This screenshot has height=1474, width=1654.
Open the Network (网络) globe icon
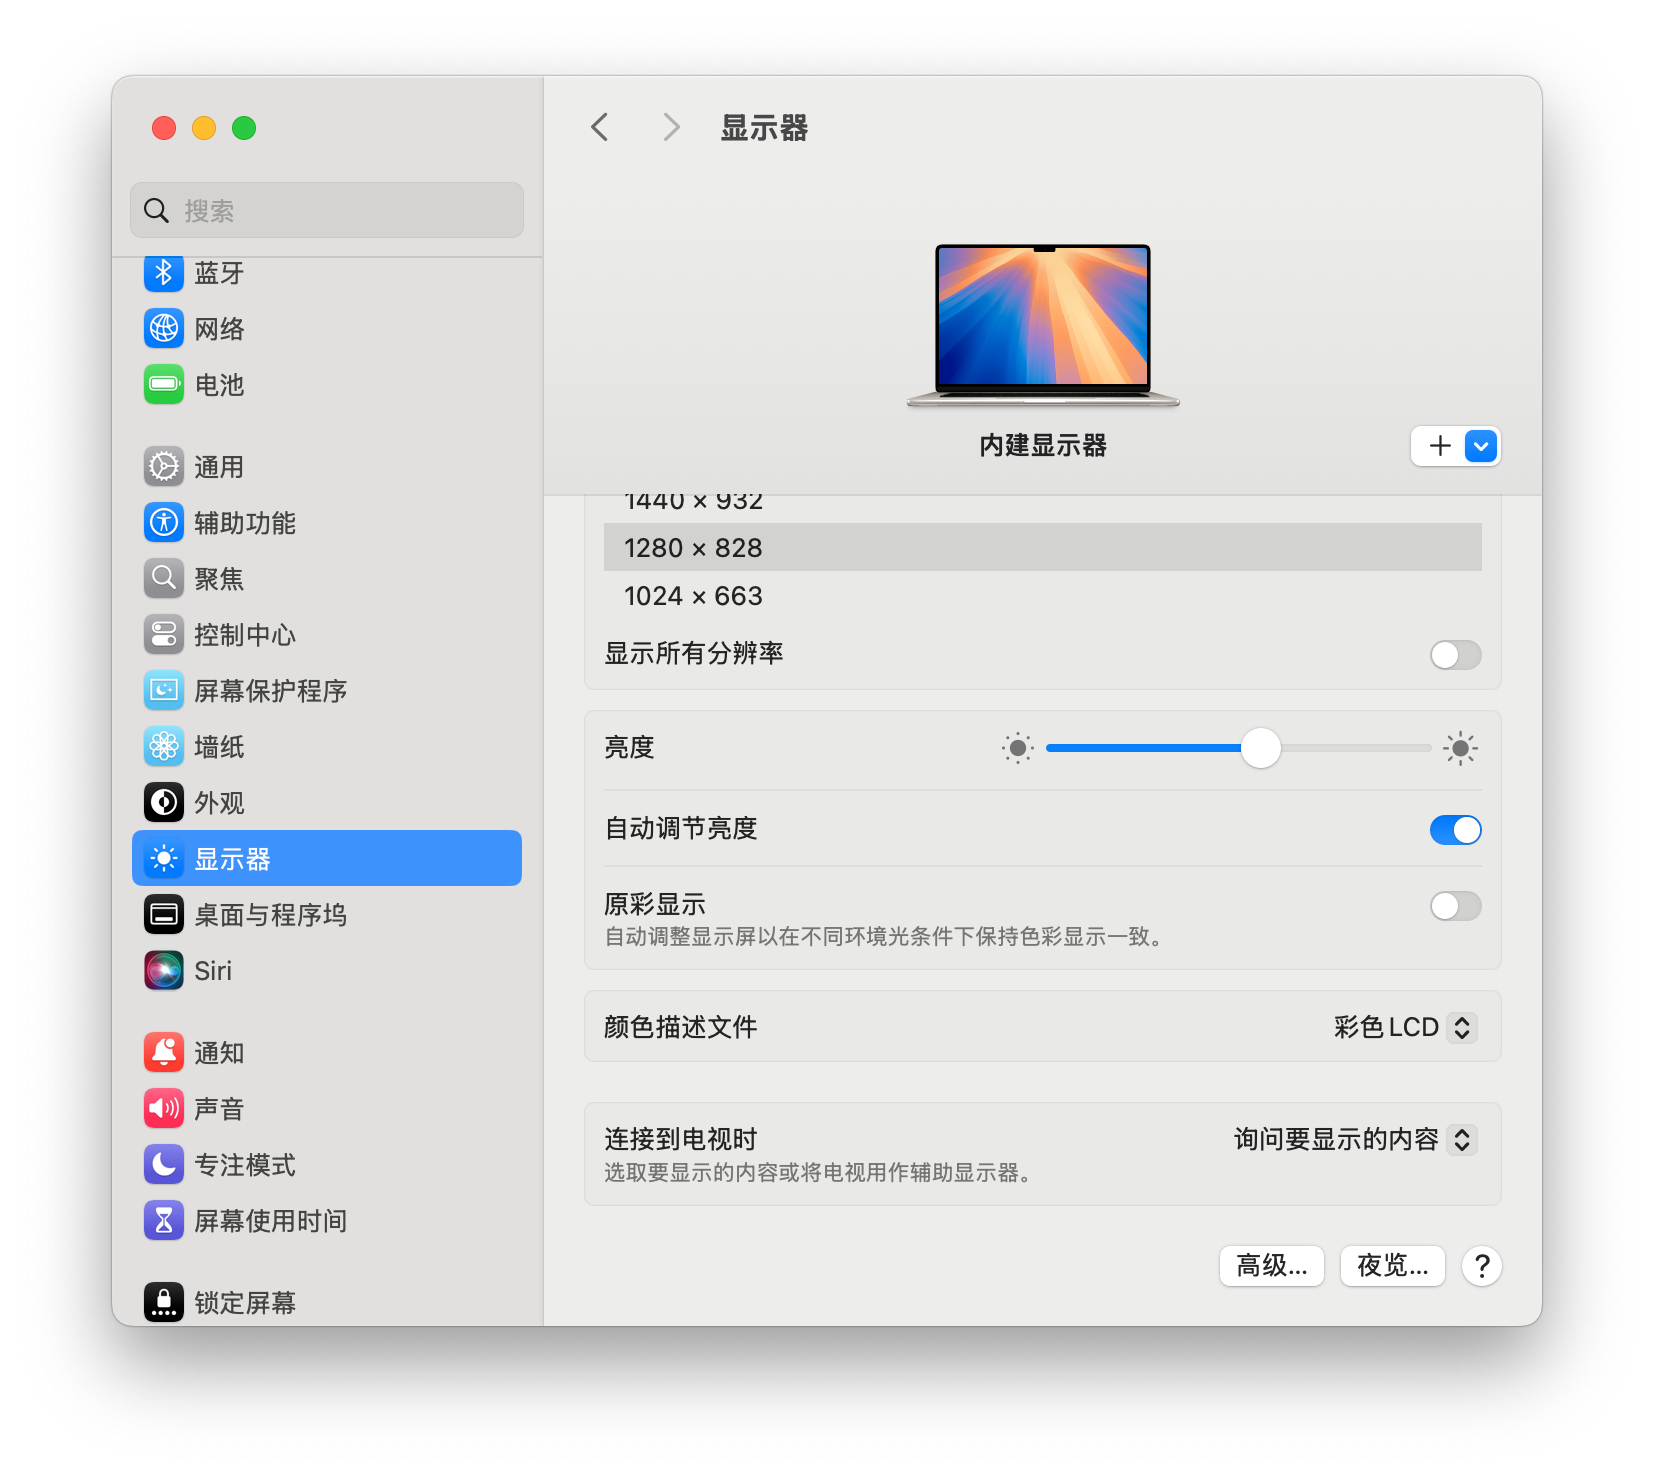click(x=164, y=329)
